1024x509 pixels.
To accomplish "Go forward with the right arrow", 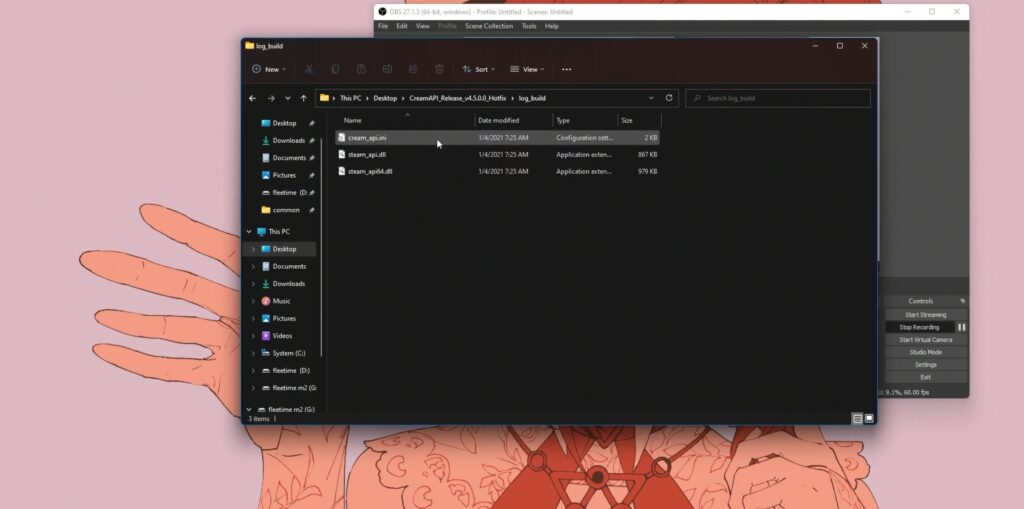I will click(x=271, y=98).
